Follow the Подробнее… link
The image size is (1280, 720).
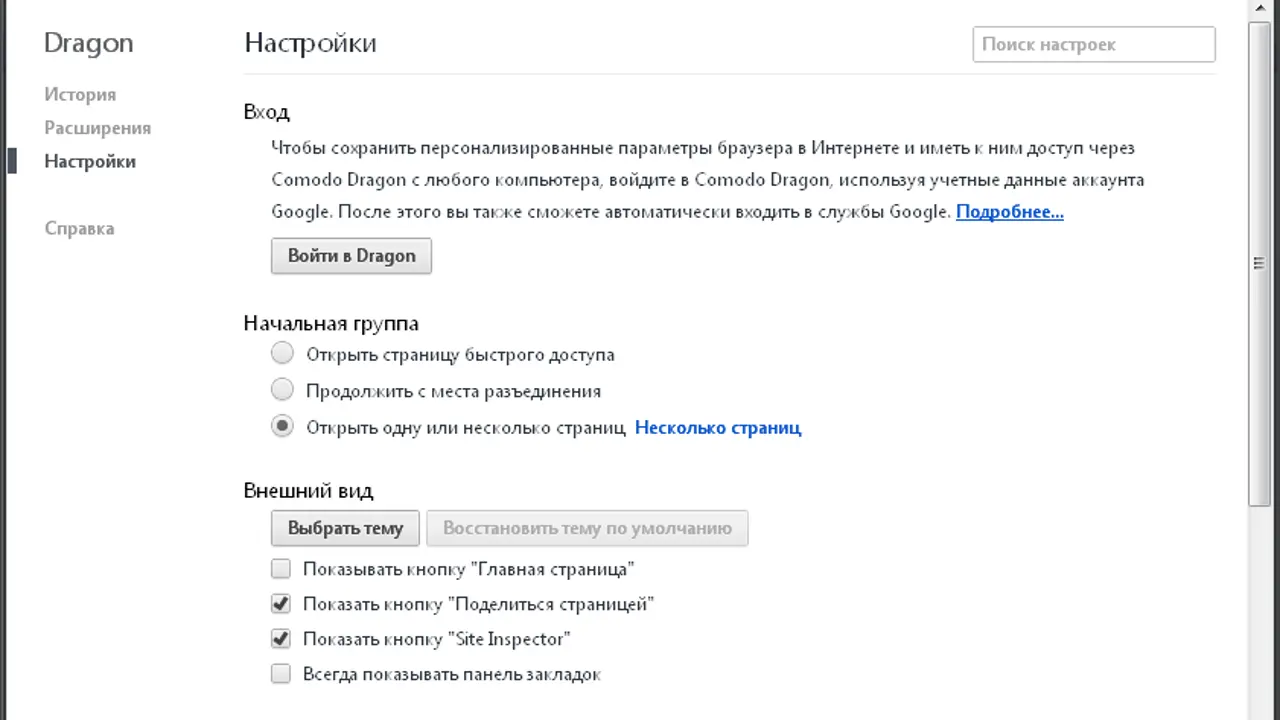pos(1009,212)
